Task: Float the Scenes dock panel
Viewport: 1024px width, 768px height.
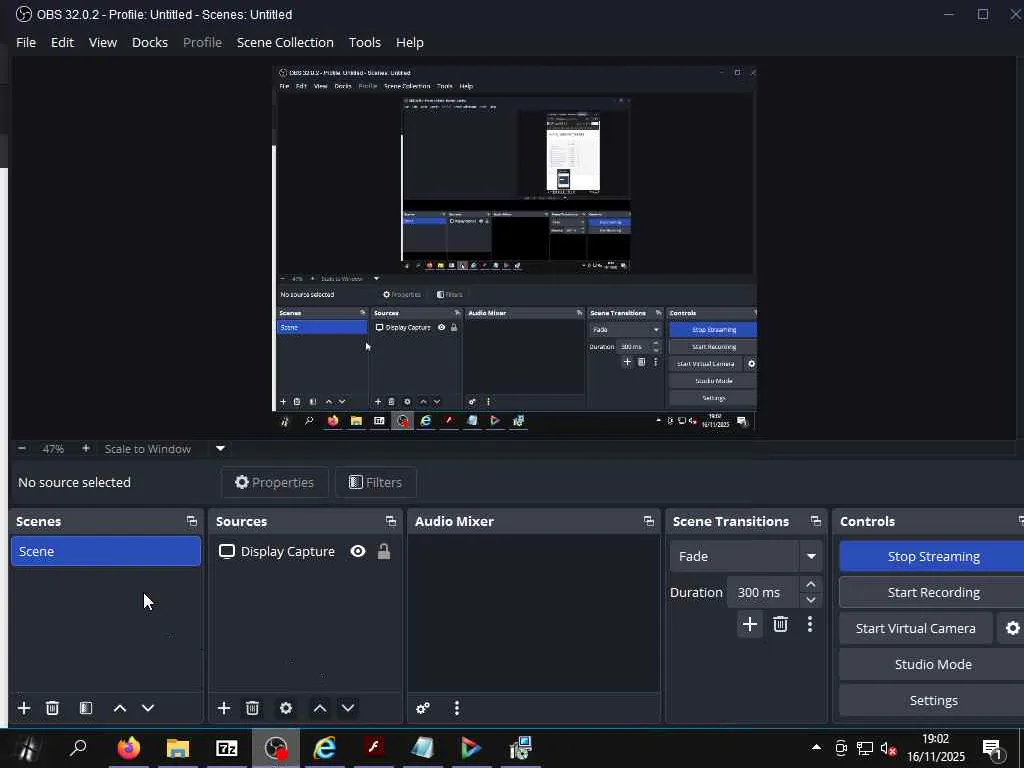Action: (191, 521)
